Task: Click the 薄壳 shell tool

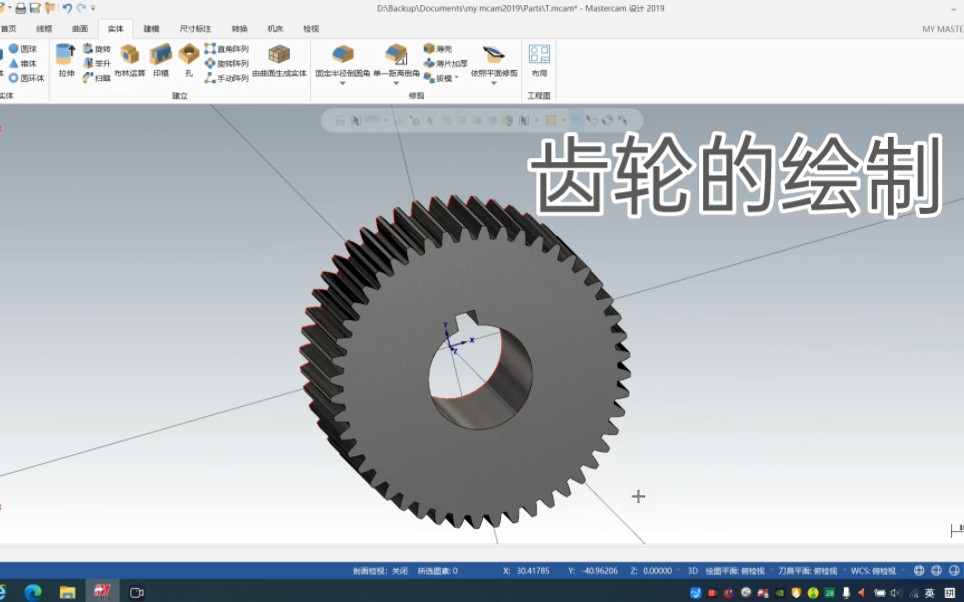Action: 438,49
